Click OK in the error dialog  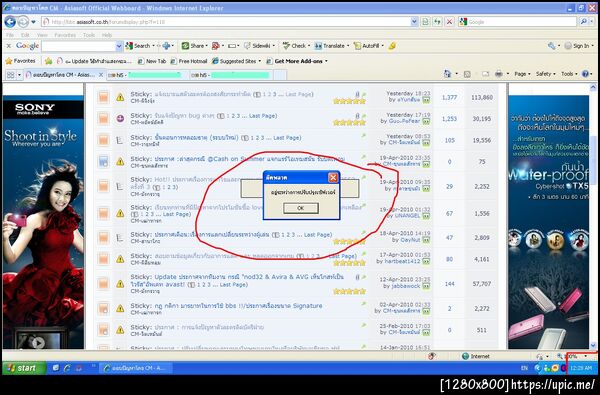301,208
